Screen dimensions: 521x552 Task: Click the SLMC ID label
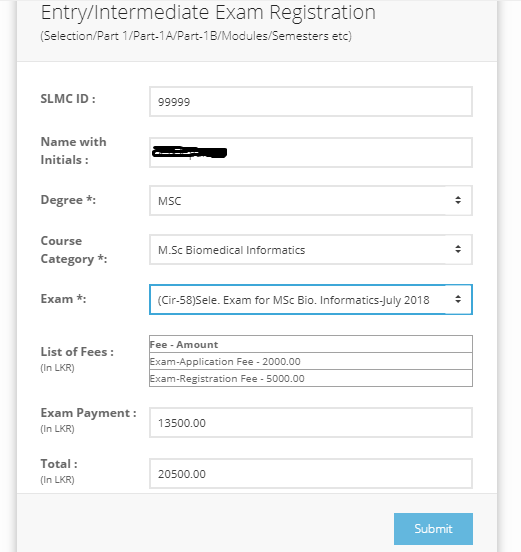pos(68,99)
